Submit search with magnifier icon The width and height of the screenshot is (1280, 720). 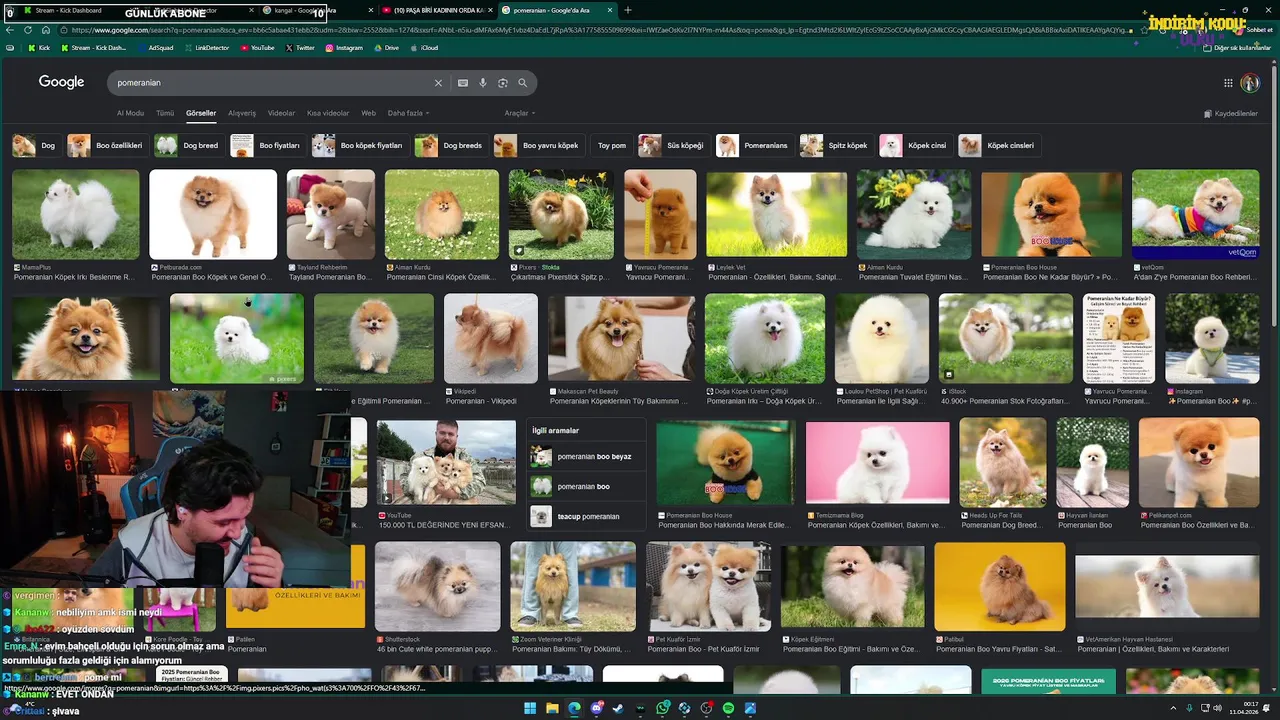coord(522,83)
